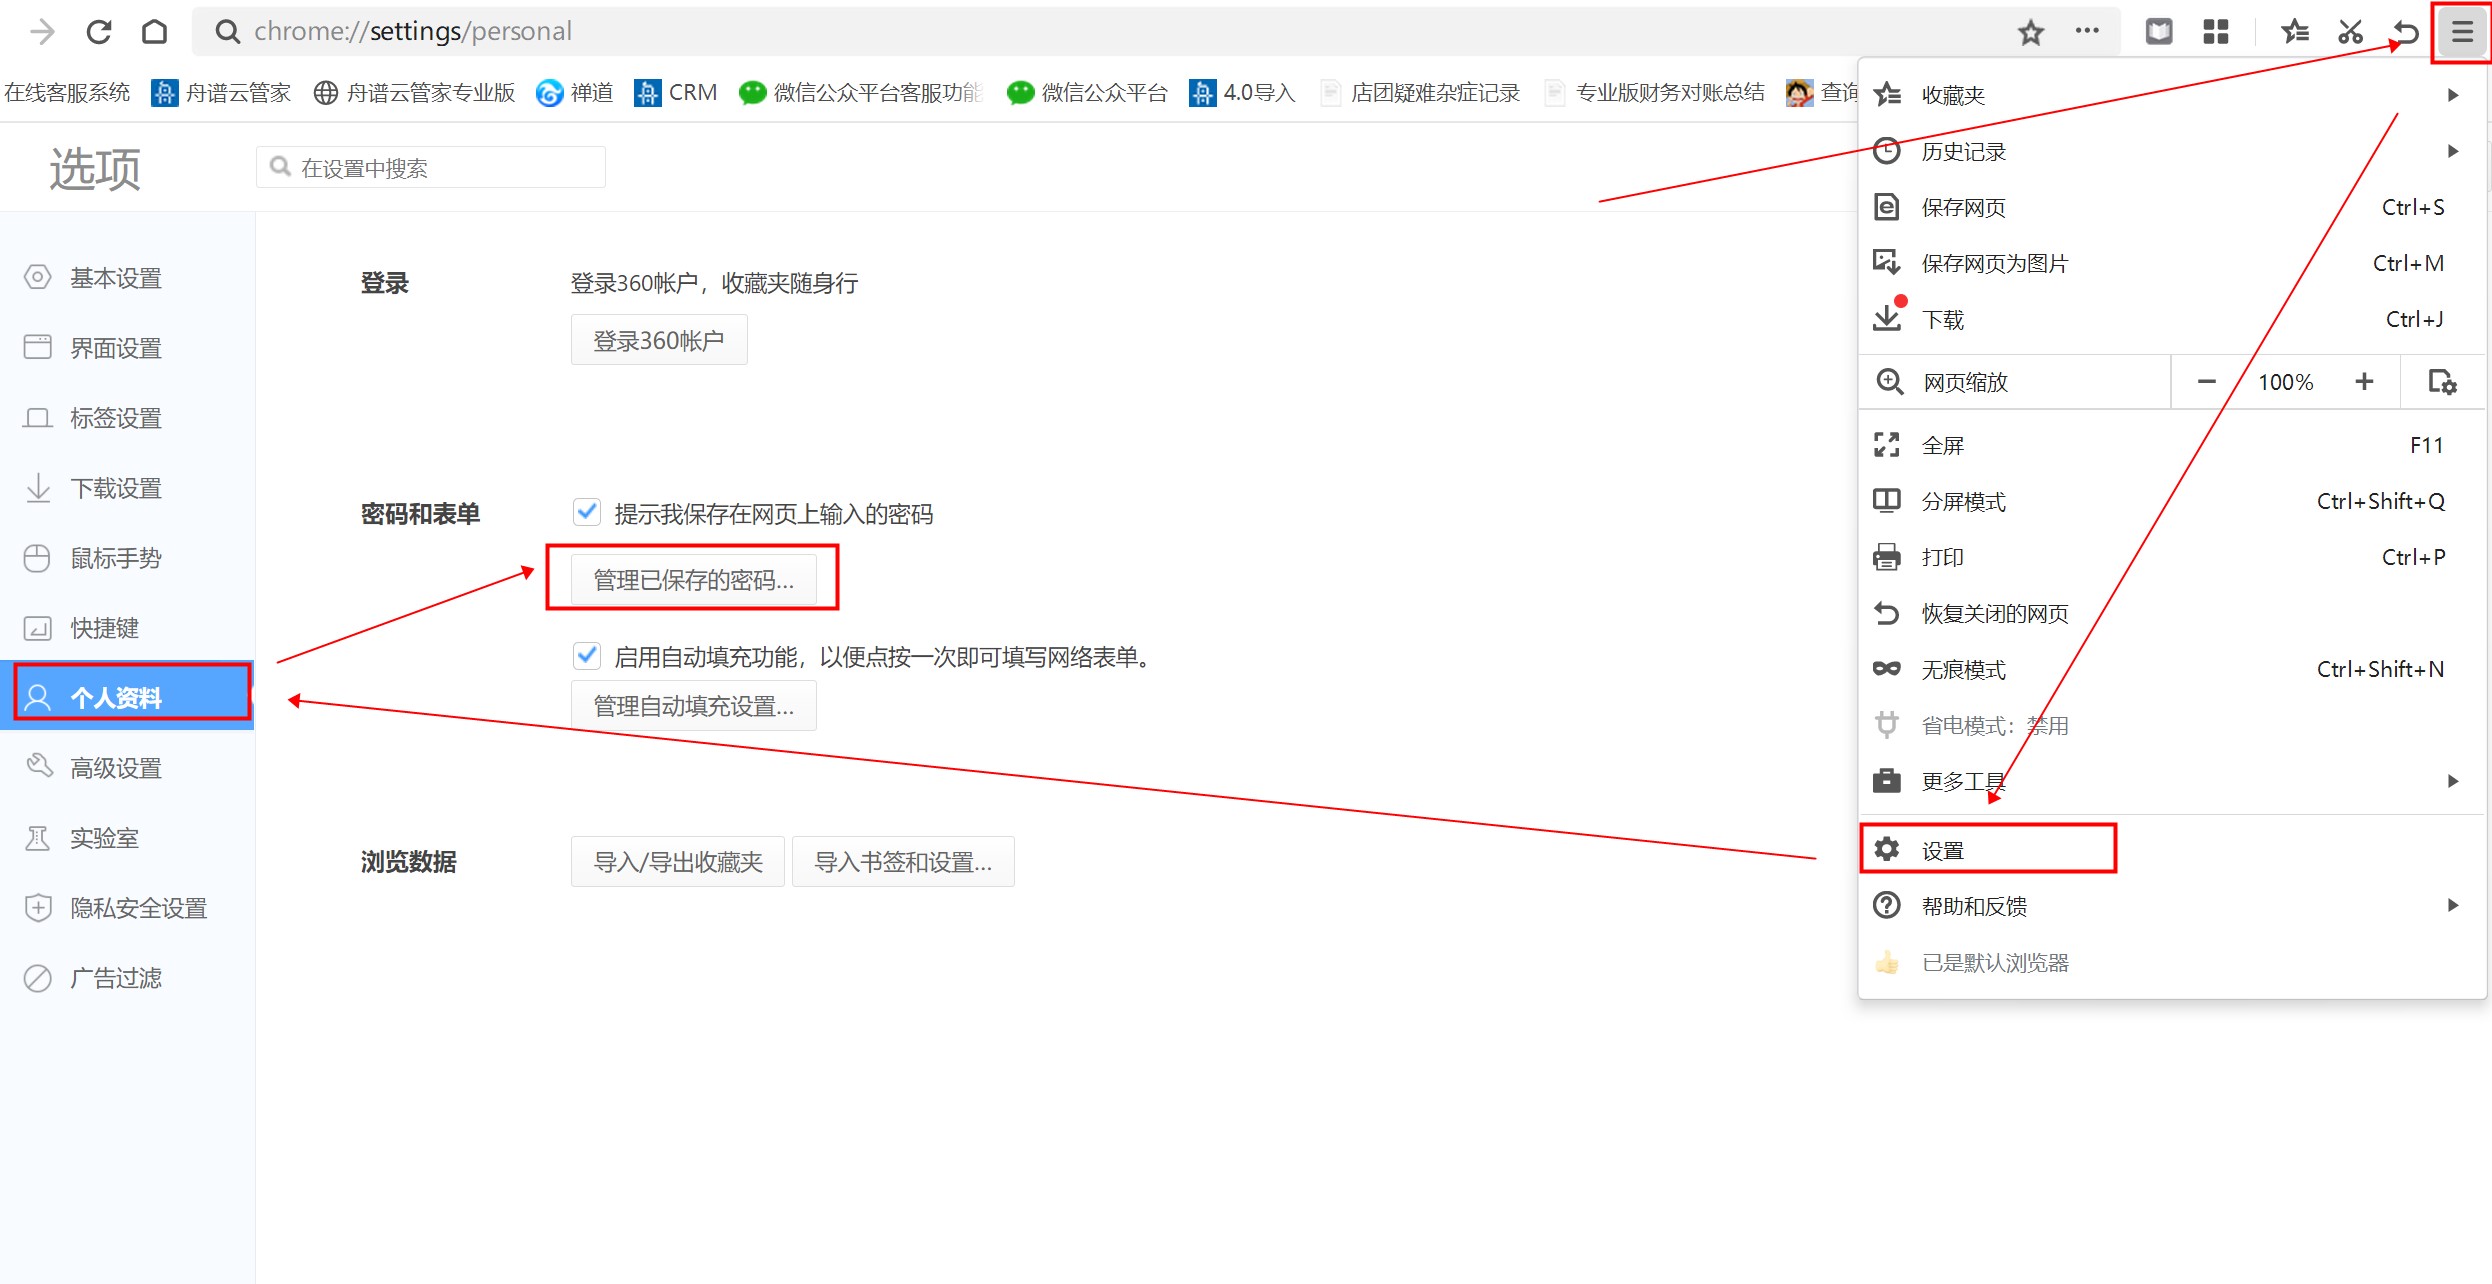The image size is (2492, 1284).
Task: Toggle the autofill web forms checkbox
Action: 587,656
